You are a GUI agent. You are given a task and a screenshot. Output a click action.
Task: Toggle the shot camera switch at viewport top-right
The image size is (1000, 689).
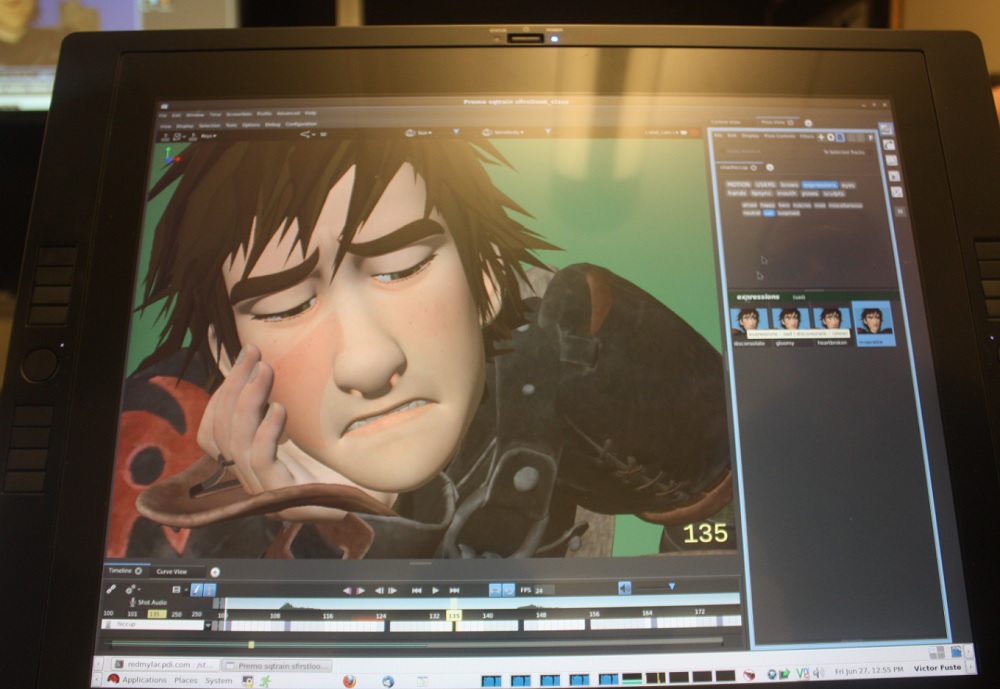click(684, 133)
